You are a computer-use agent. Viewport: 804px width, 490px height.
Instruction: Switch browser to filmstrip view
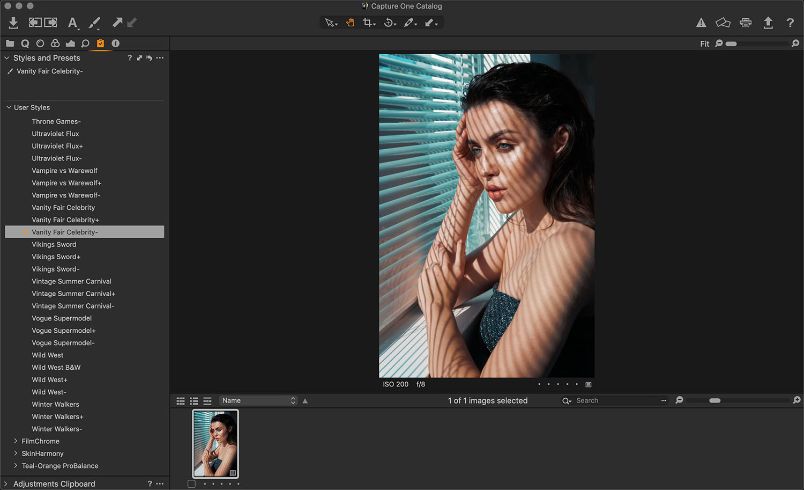[207, 401]
